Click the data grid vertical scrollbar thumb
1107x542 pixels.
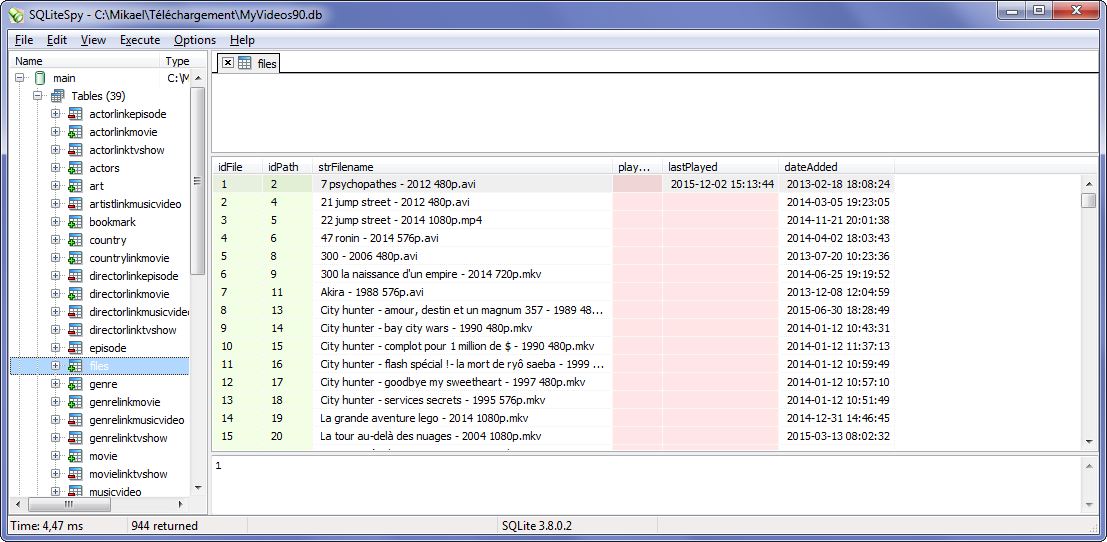coord(1089,200)
